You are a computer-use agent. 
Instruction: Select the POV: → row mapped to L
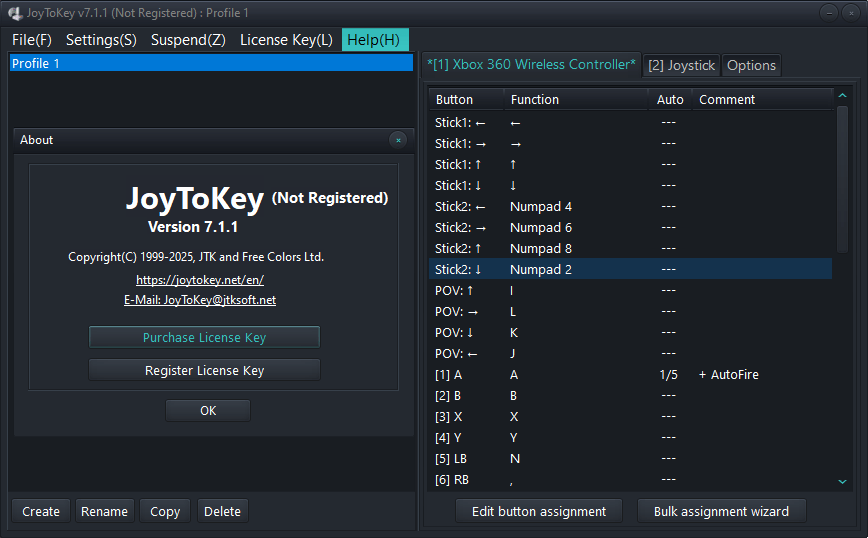coord(631,312)
